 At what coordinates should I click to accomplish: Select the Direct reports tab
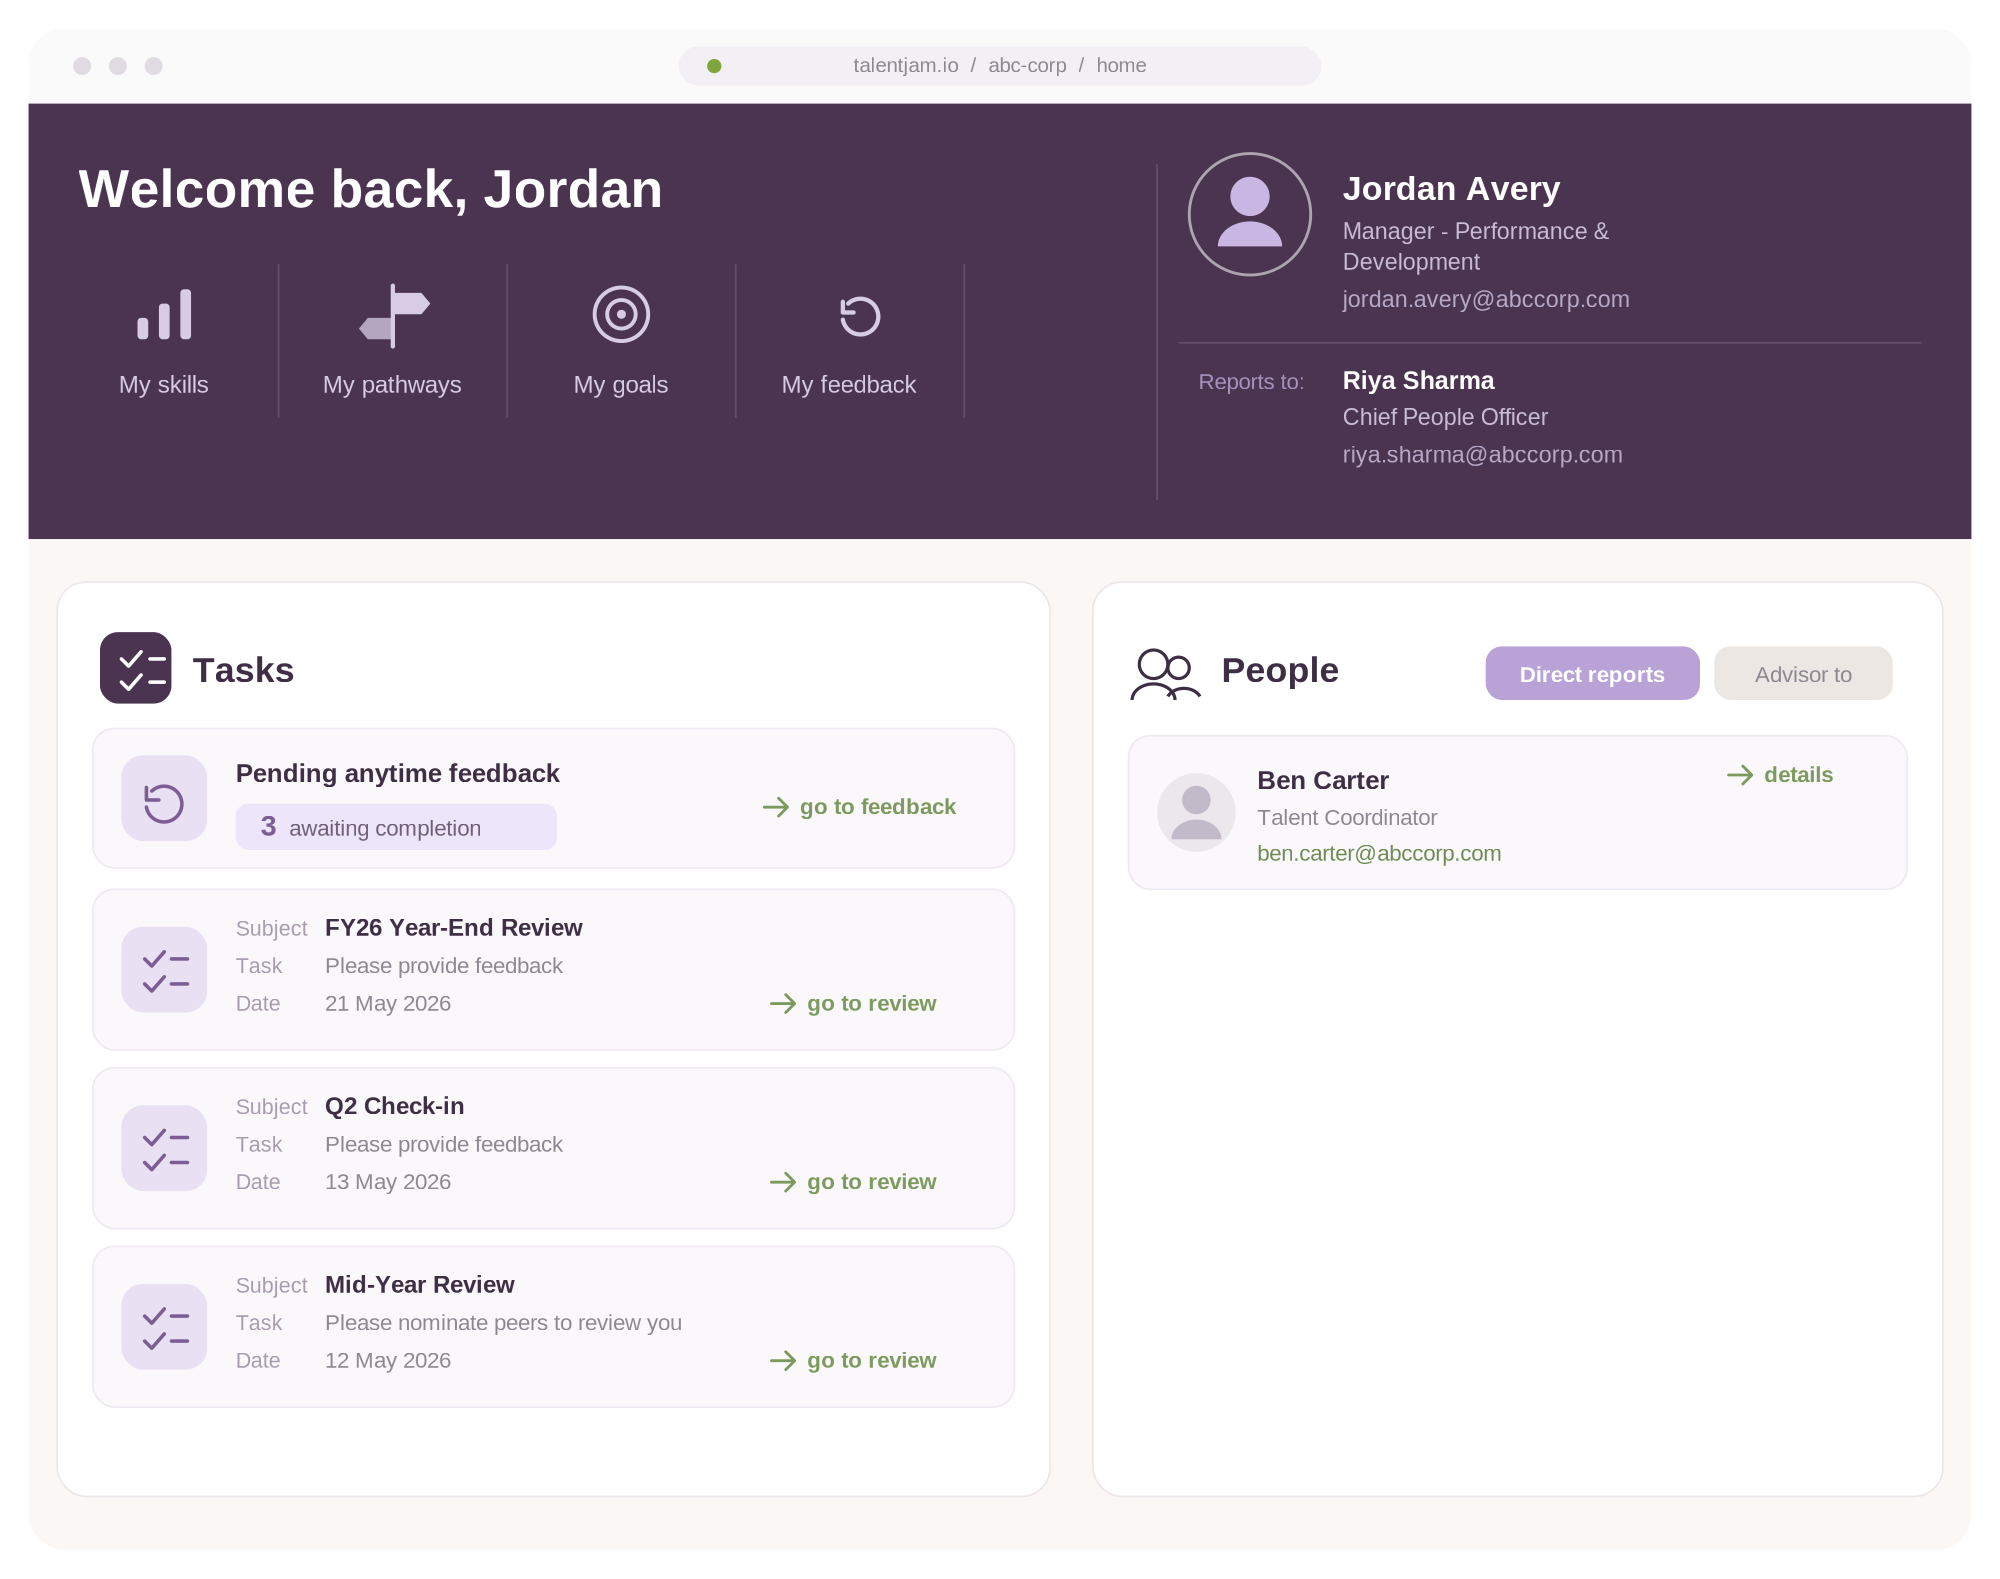tap(1592, 673)
